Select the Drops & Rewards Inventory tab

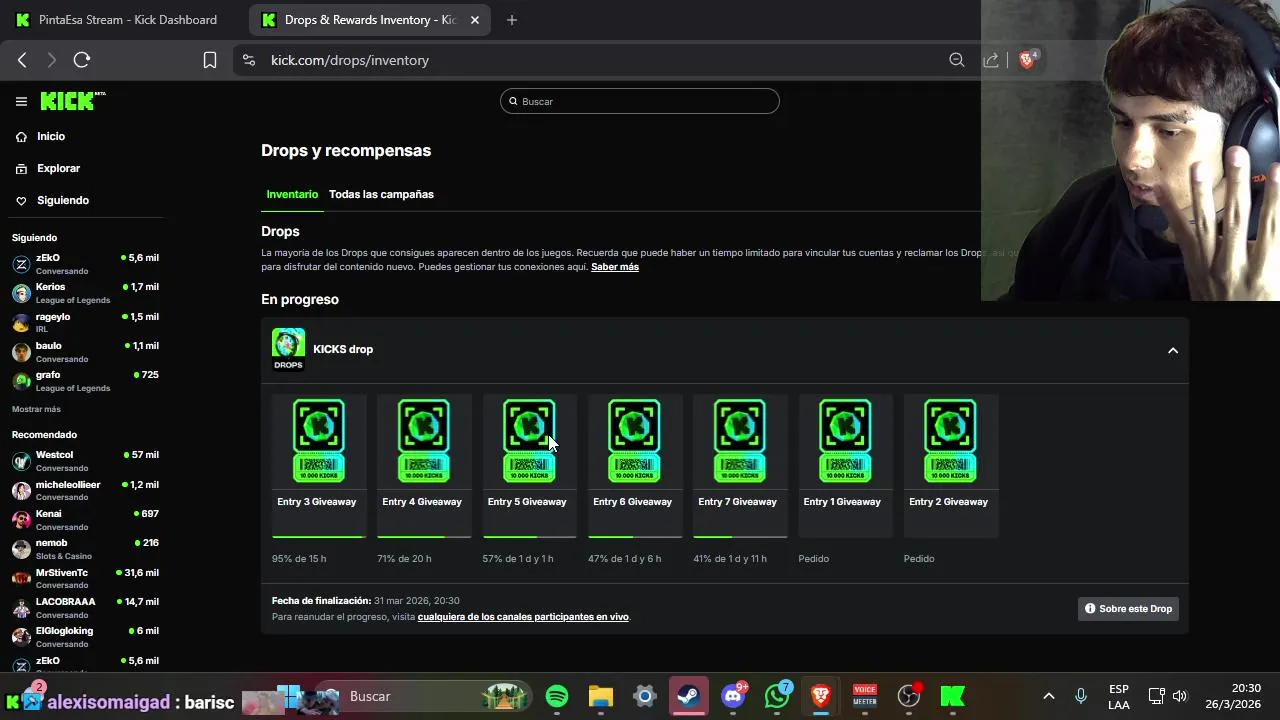pyautogui.click(x=370, y=20)
